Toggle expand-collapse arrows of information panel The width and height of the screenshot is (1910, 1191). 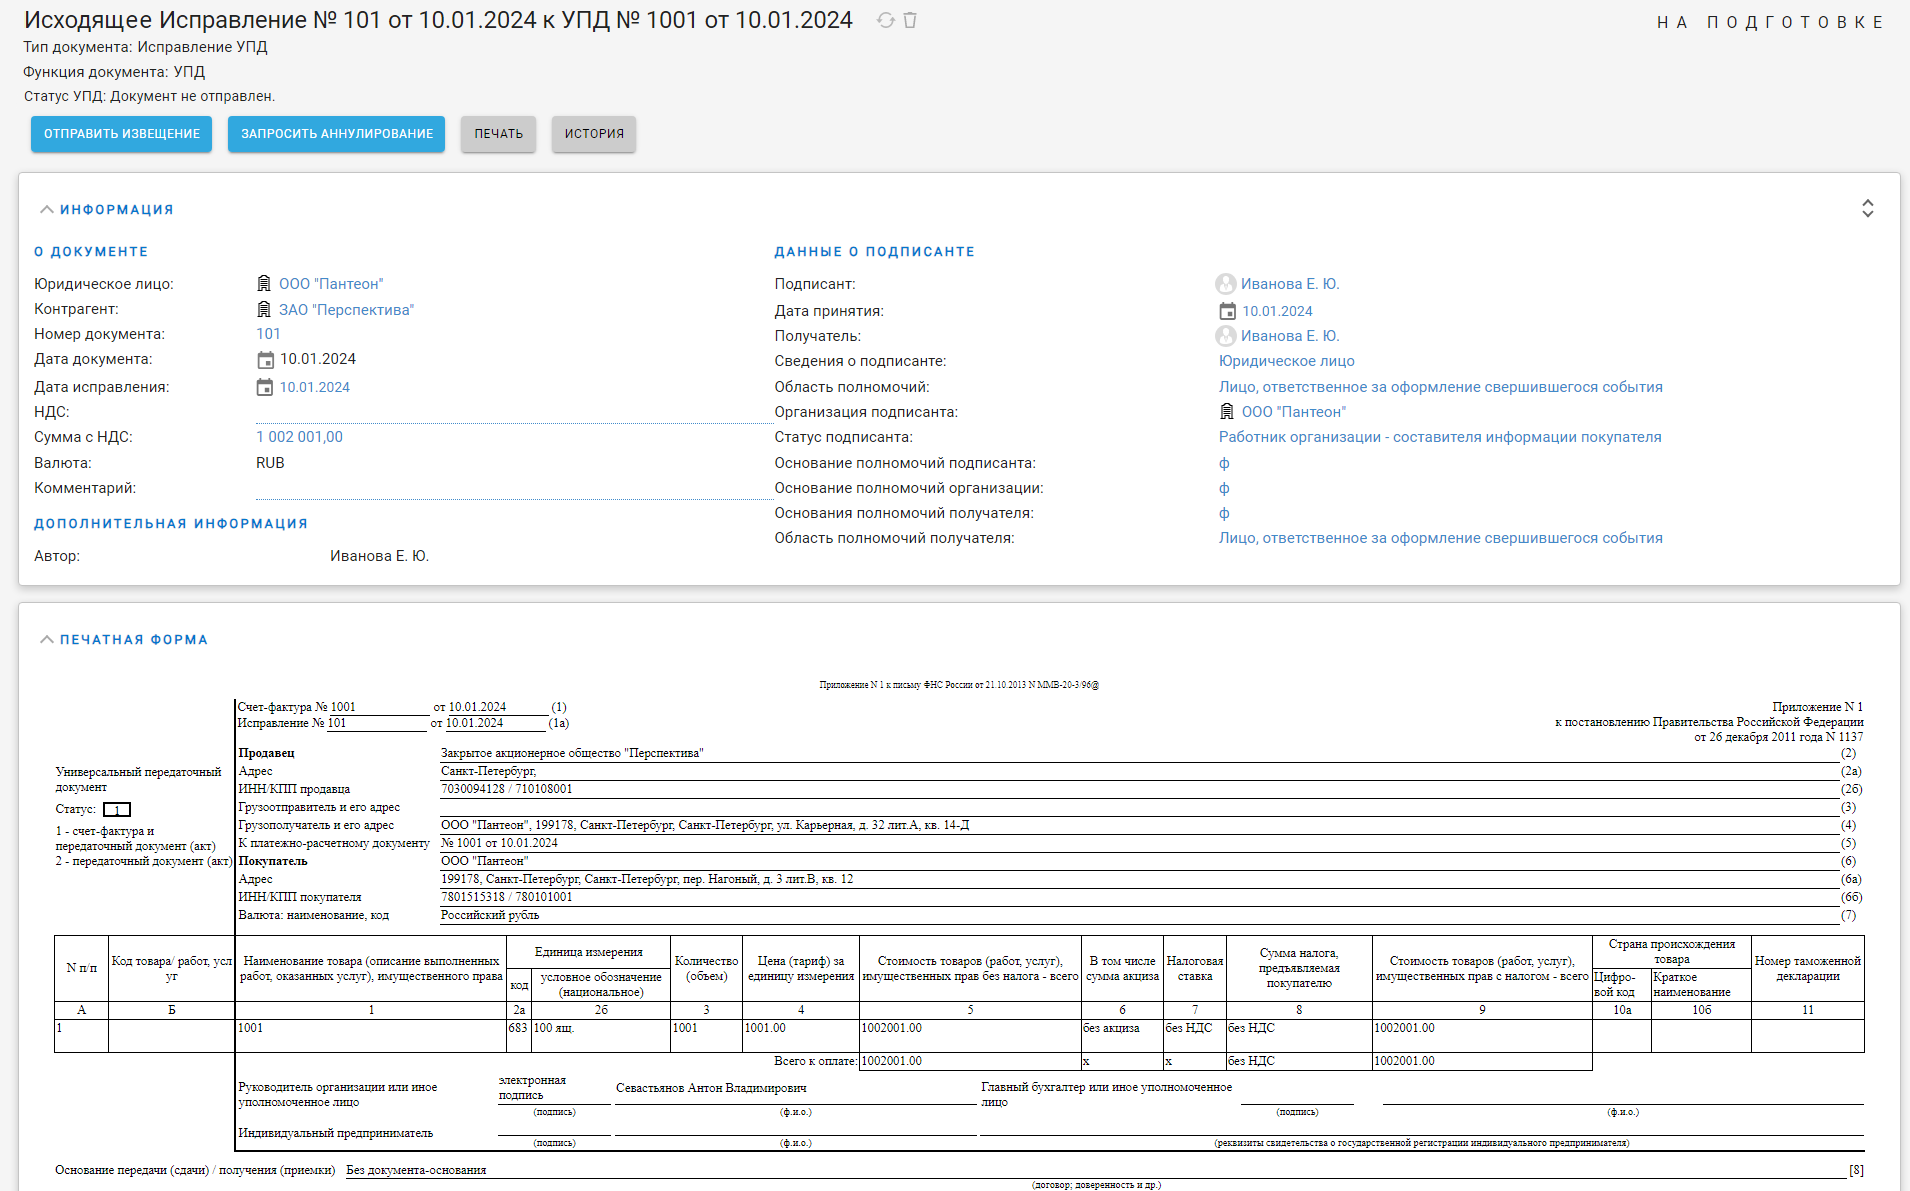click(x=1867, y=208)
